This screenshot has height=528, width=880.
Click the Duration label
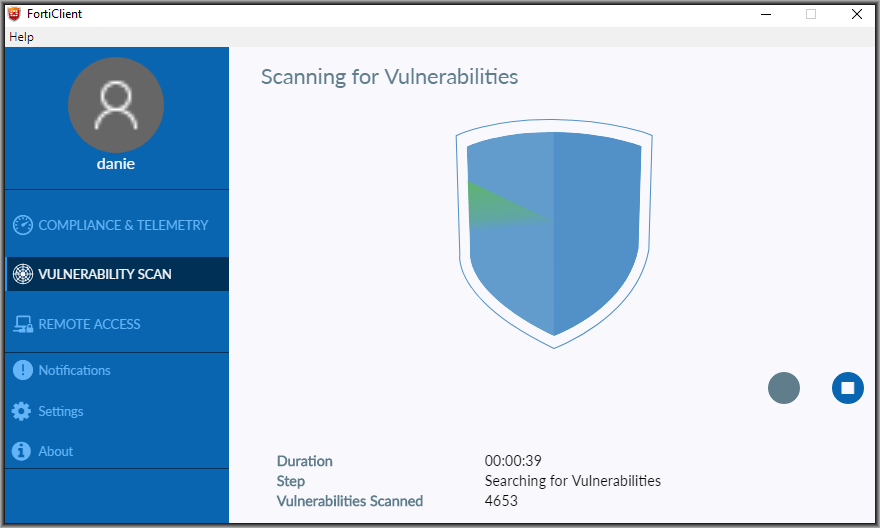[305, 461]
